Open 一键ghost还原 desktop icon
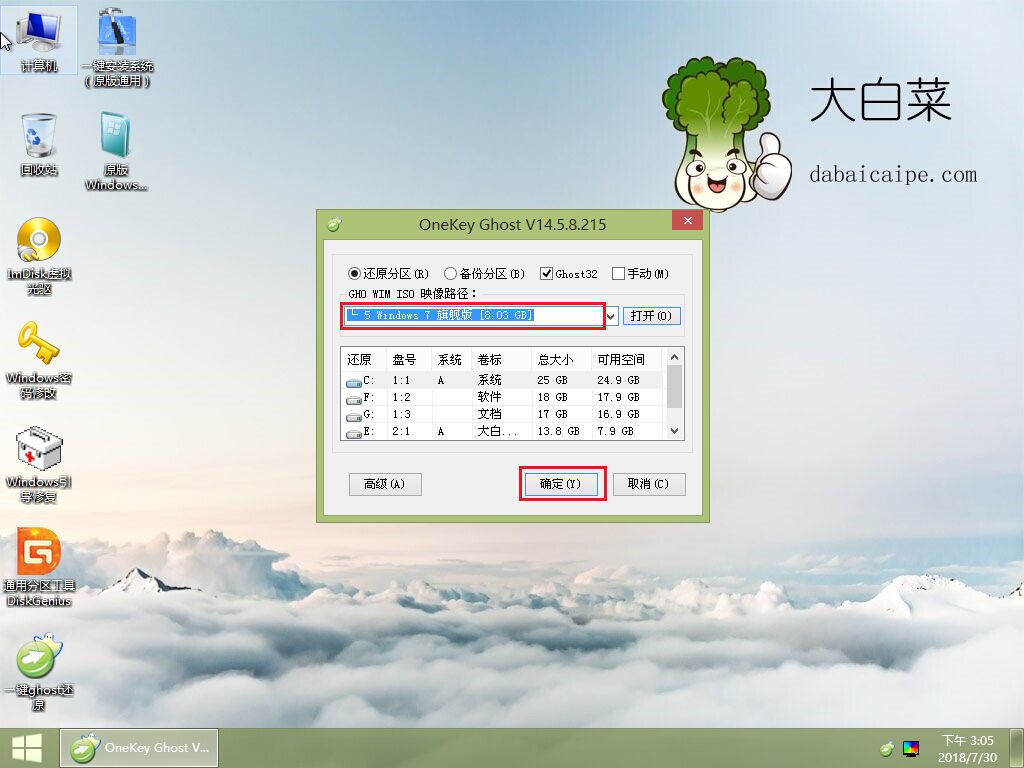Viewport: 1024px width, 768px height. [39, 658]
